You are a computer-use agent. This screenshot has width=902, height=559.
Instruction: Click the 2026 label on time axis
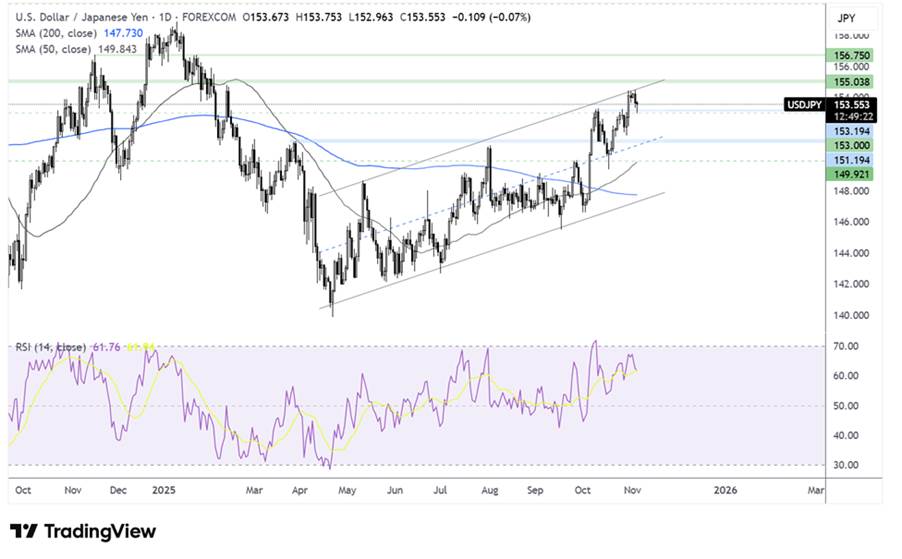click(725, 491)
